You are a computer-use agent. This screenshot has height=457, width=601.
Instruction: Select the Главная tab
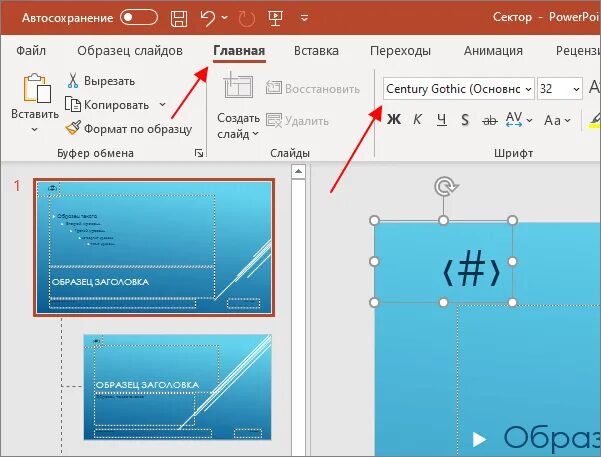pos(239,51)
